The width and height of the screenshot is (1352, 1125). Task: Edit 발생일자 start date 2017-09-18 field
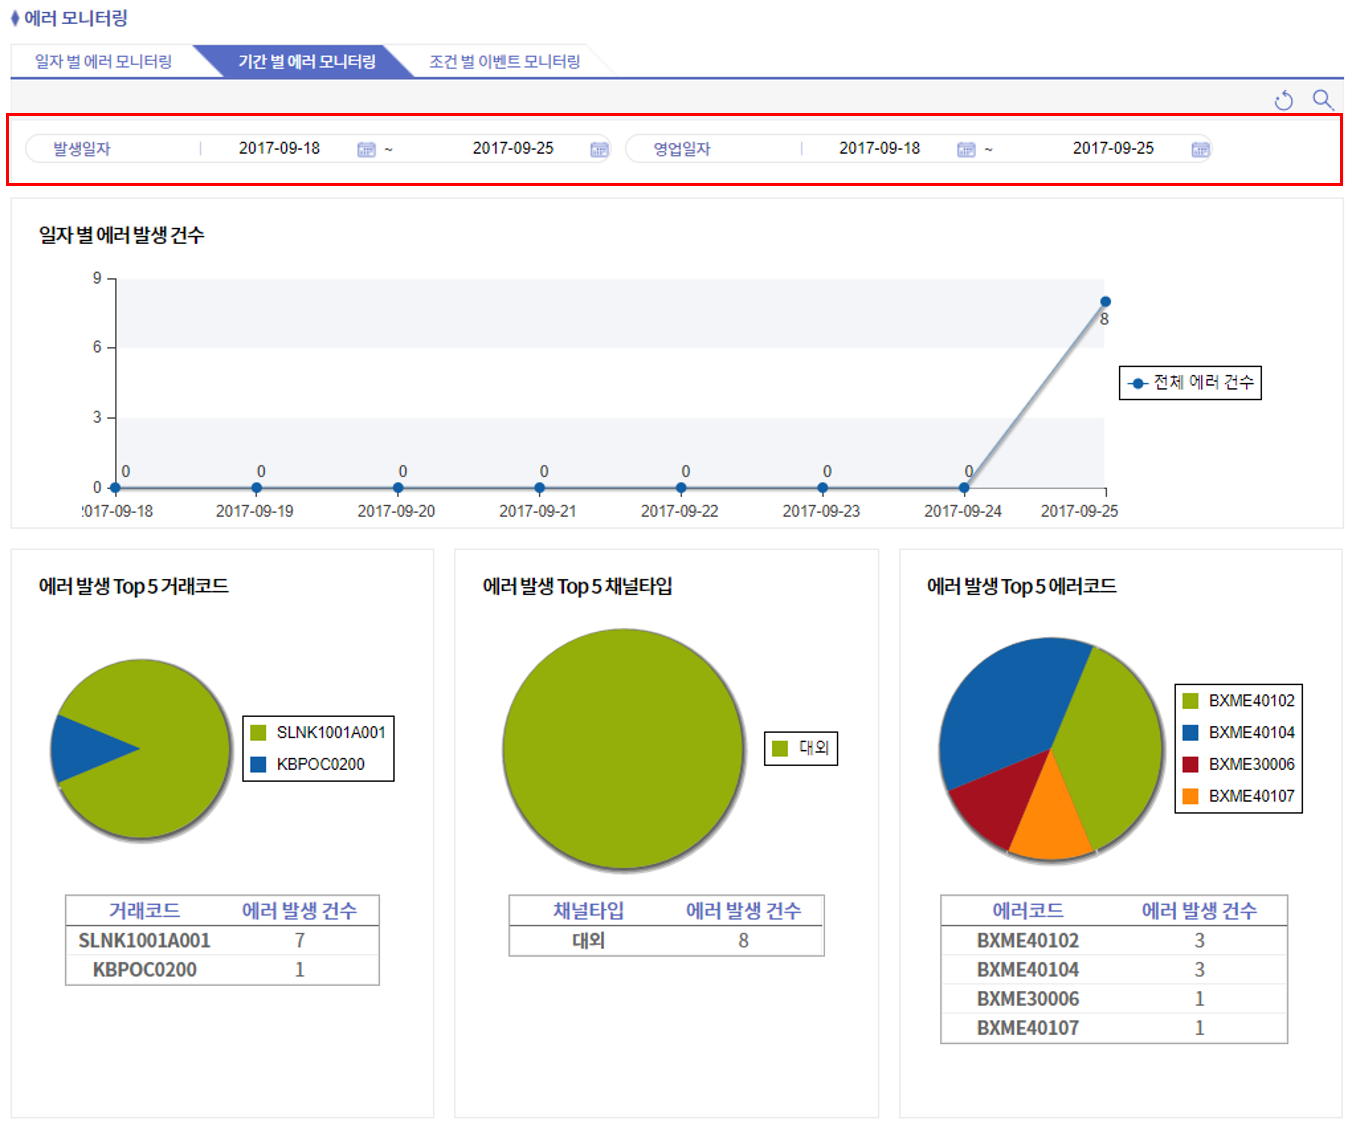[279, 148]
